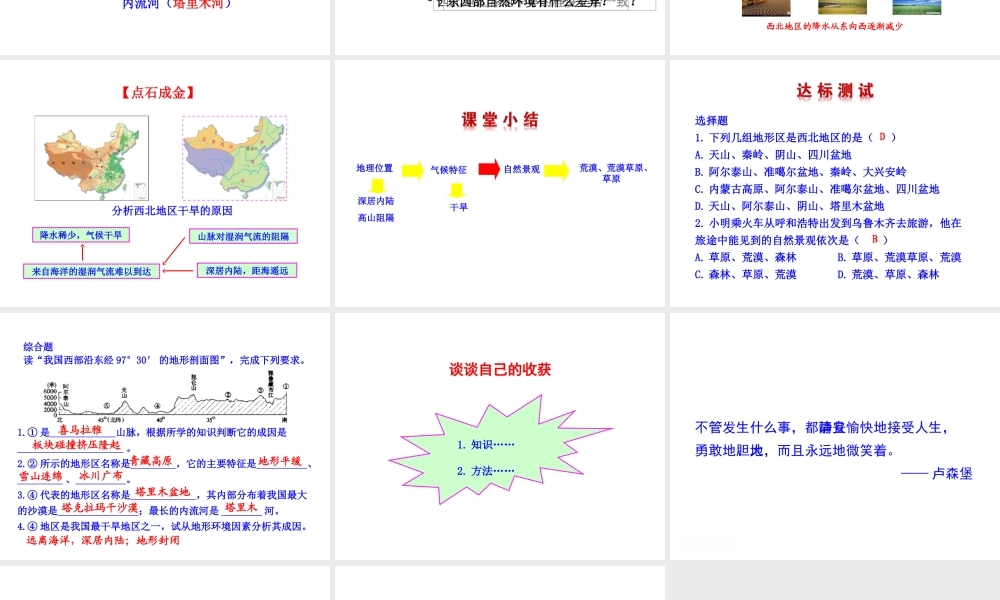Screen dimensions: 1000x600
Task: Click the 高山阻隔 text
Action: click(x=376, y=218)
